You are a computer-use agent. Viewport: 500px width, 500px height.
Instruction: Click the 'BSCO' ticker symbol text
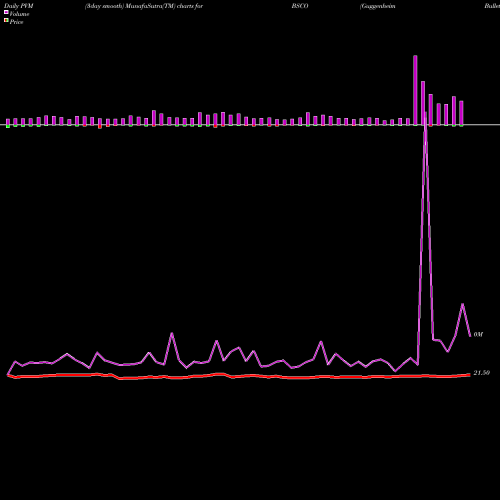coord(300,6)
